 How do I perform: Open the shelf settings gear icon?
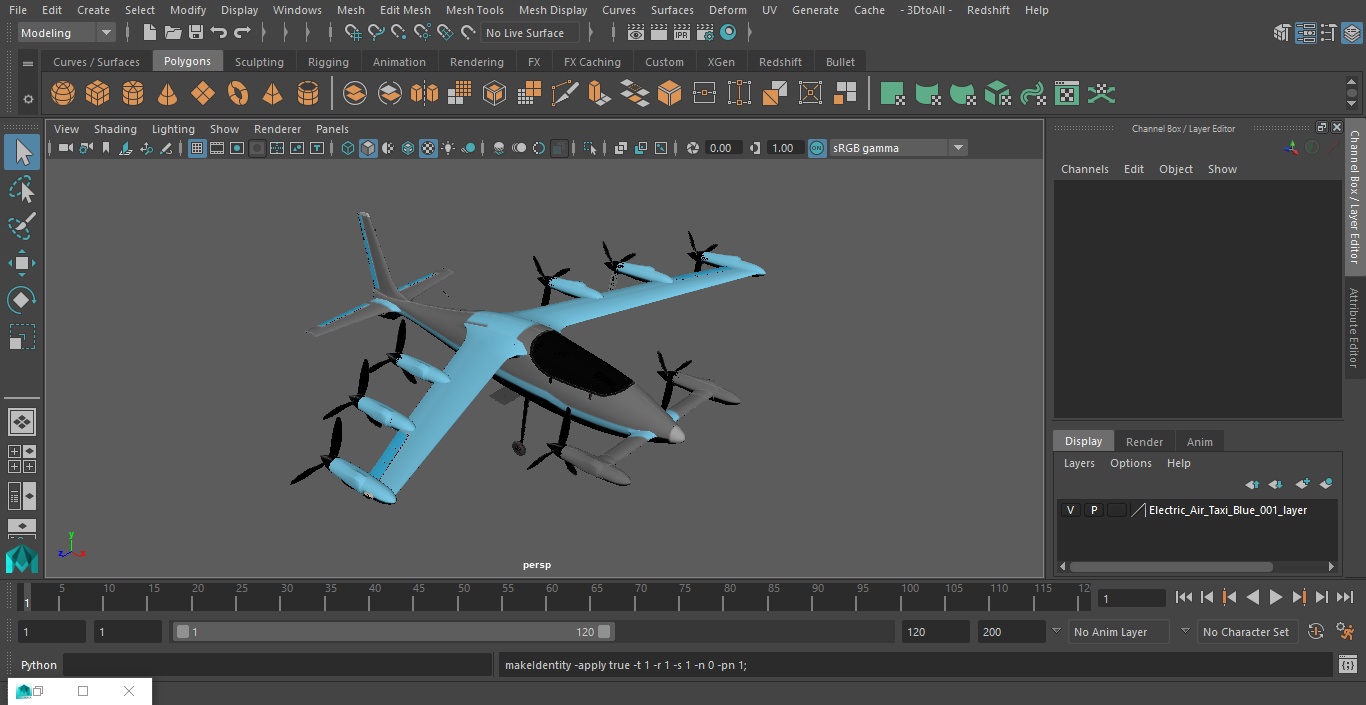click(28, 99)
